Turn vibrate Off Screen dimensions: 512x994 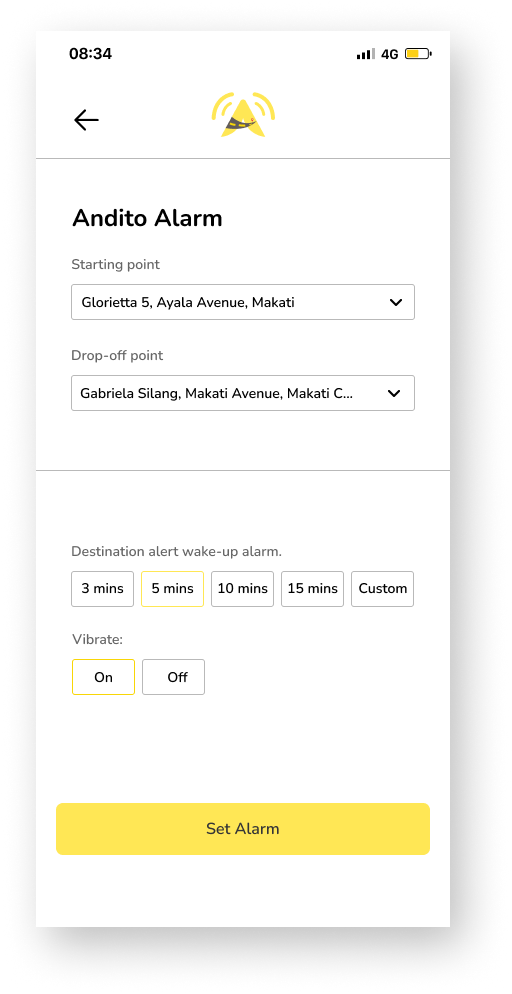[x=174, y=677]
